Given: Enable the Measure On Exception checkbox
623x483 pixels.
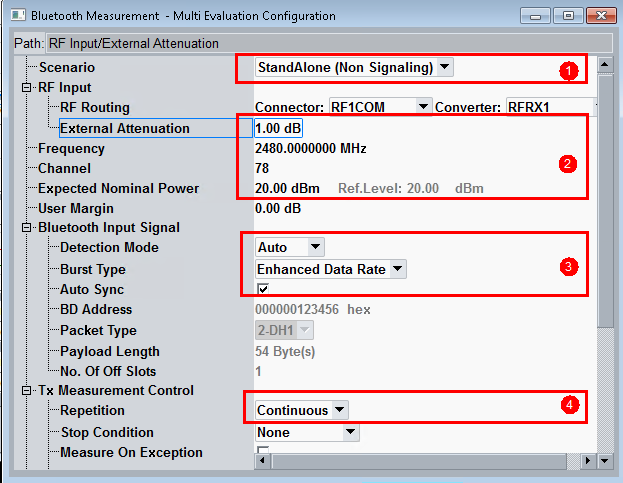Looking at the screenshot, I should coord(263,450).
